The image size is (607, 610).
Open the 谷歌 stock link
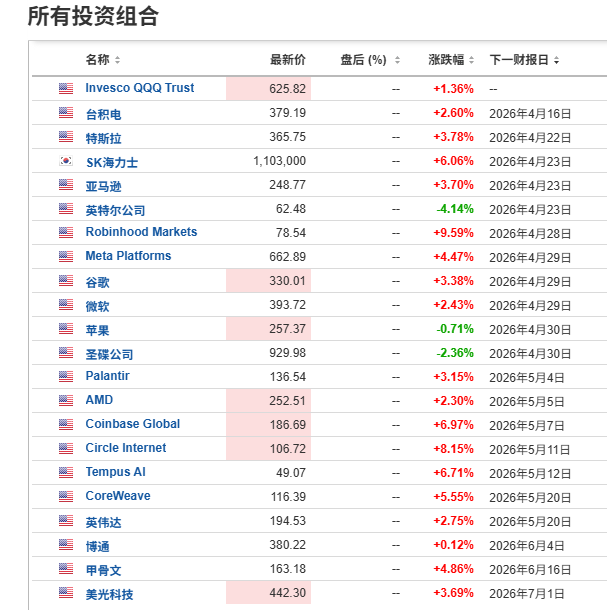click(98, 282)
